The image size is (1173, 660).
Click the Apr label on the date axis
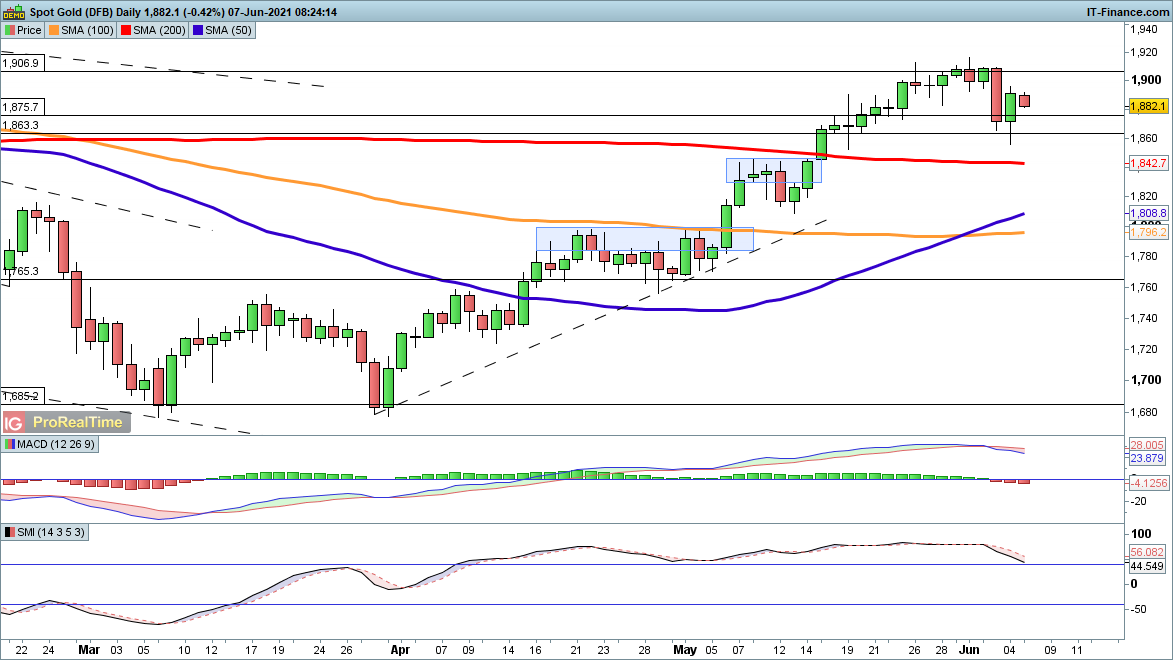(401, 648)
